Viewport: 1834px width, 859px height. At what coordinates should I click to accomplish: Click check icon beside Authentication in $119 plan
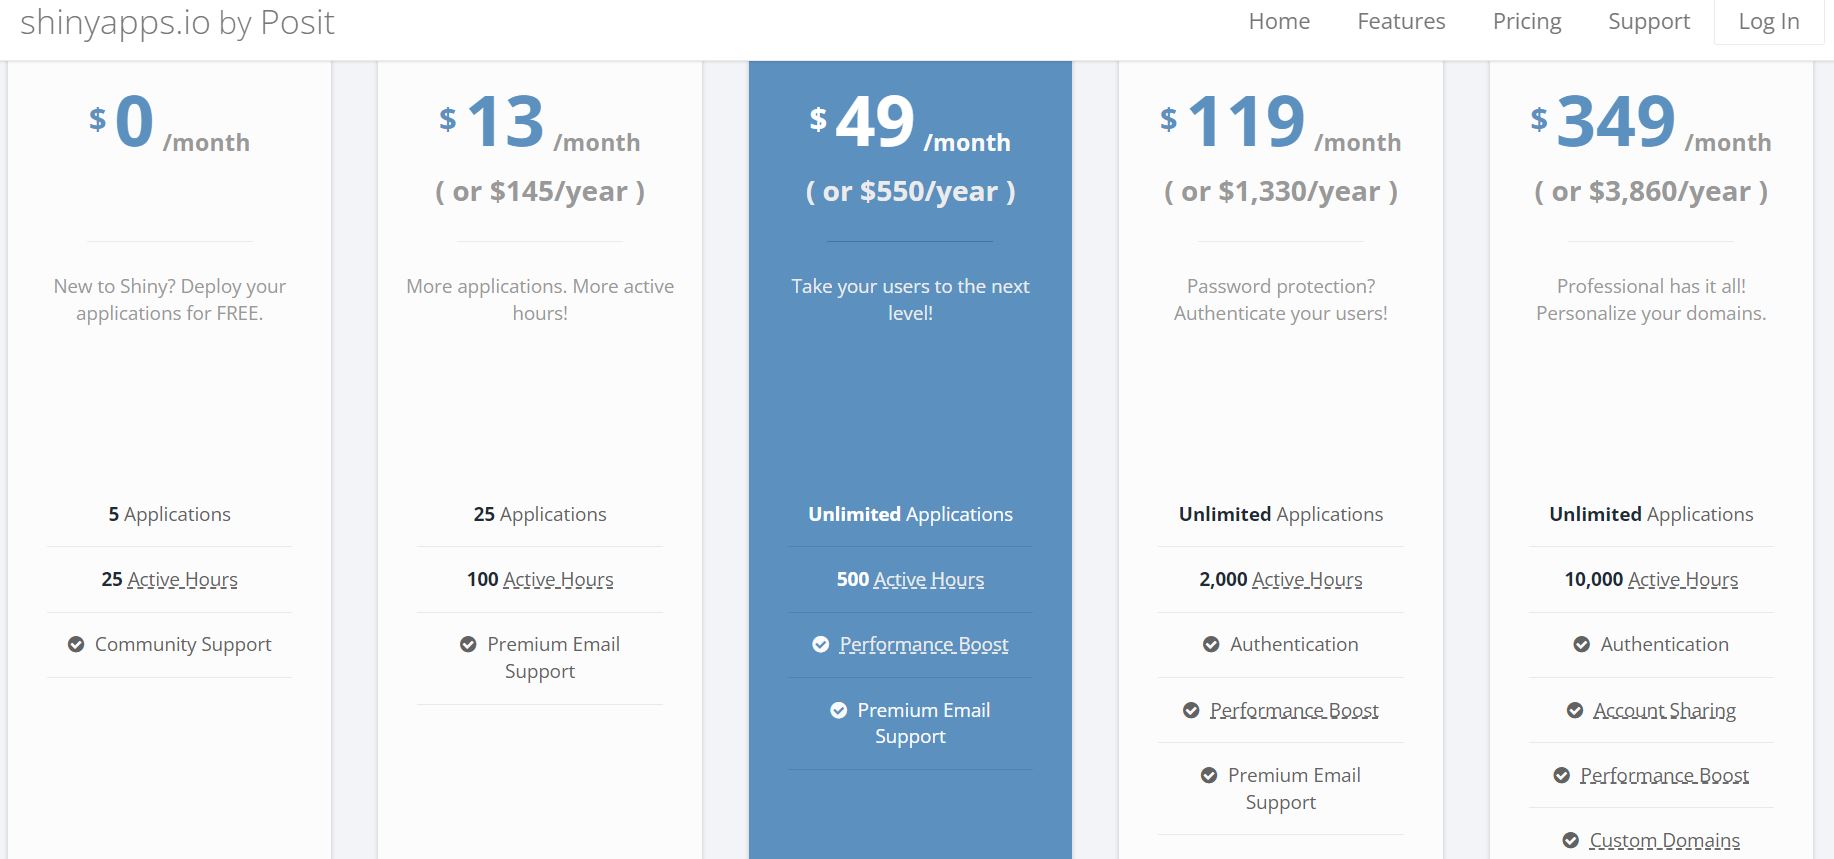point(1211,645)
